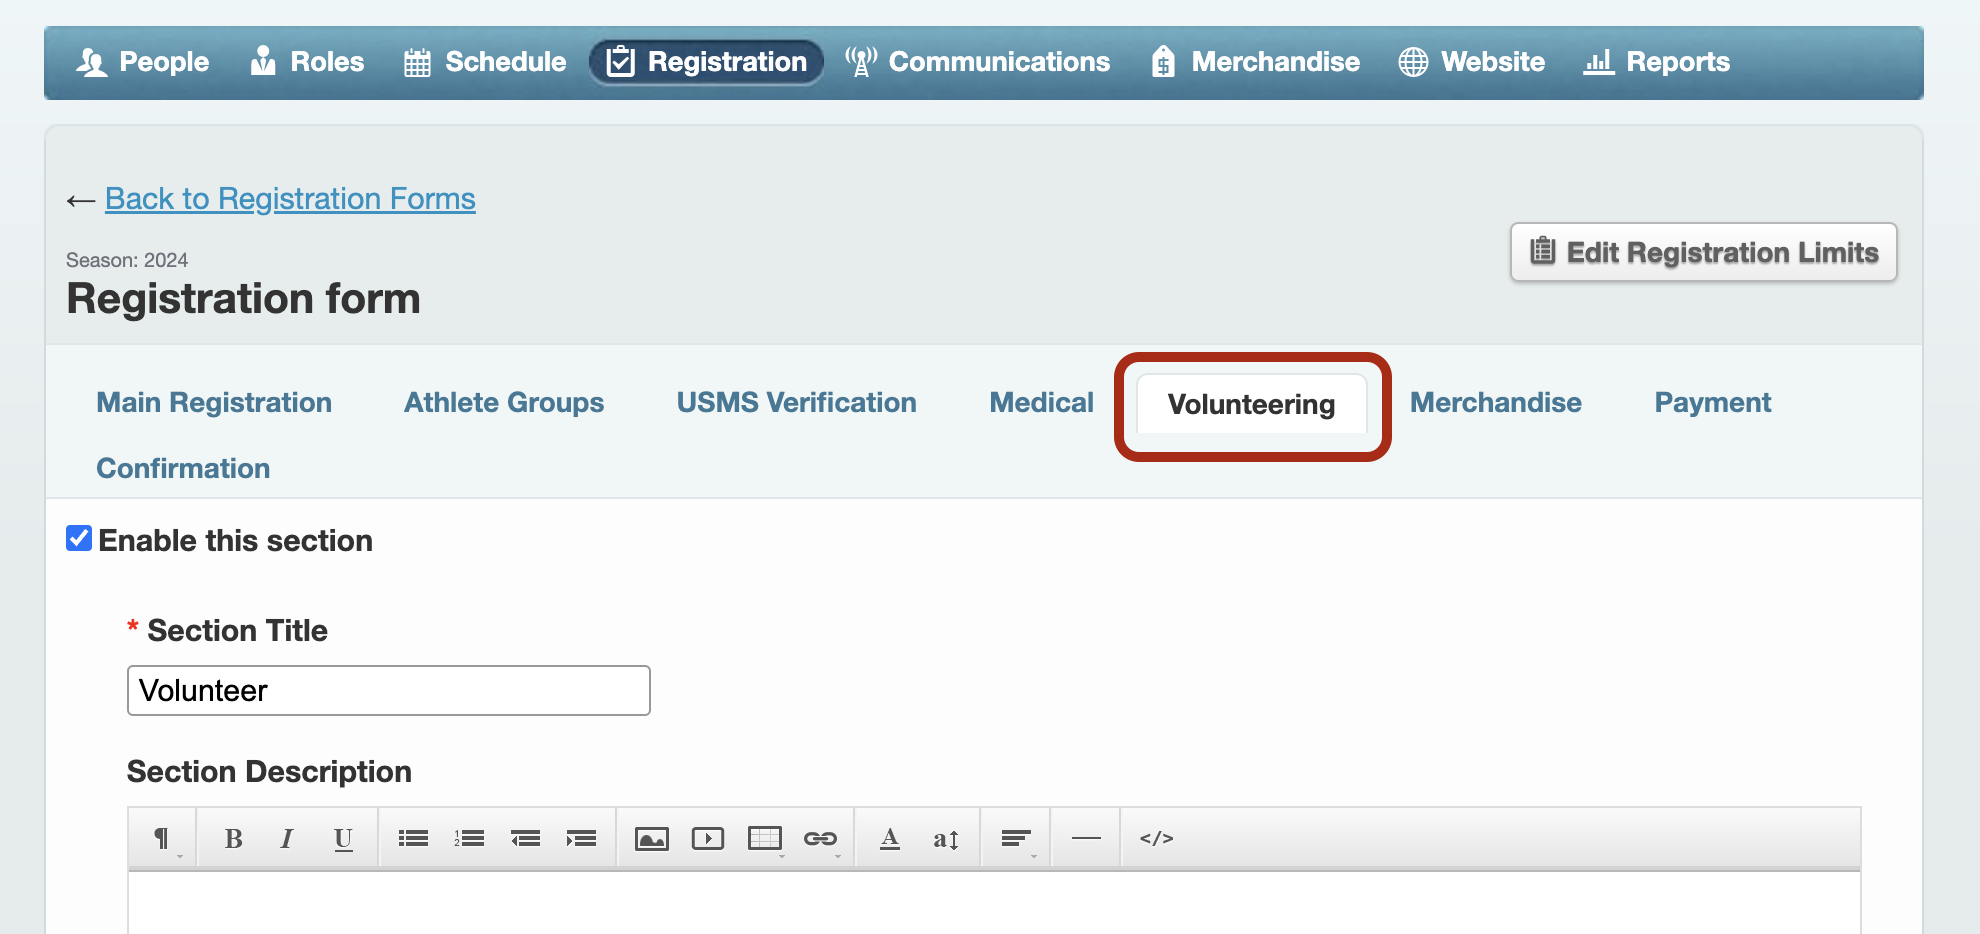Click Edit Registration Limits button

coord(1703,252)
